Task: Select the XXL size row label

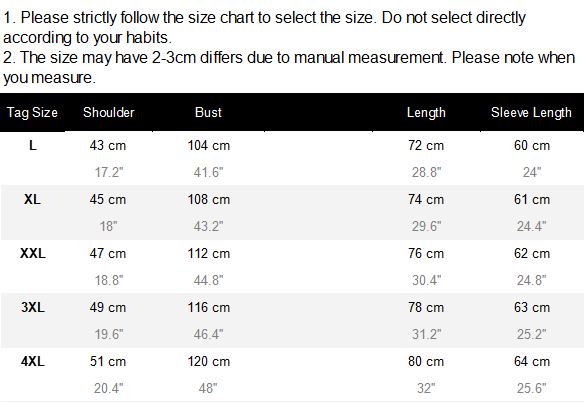Action: coord(33,253)
